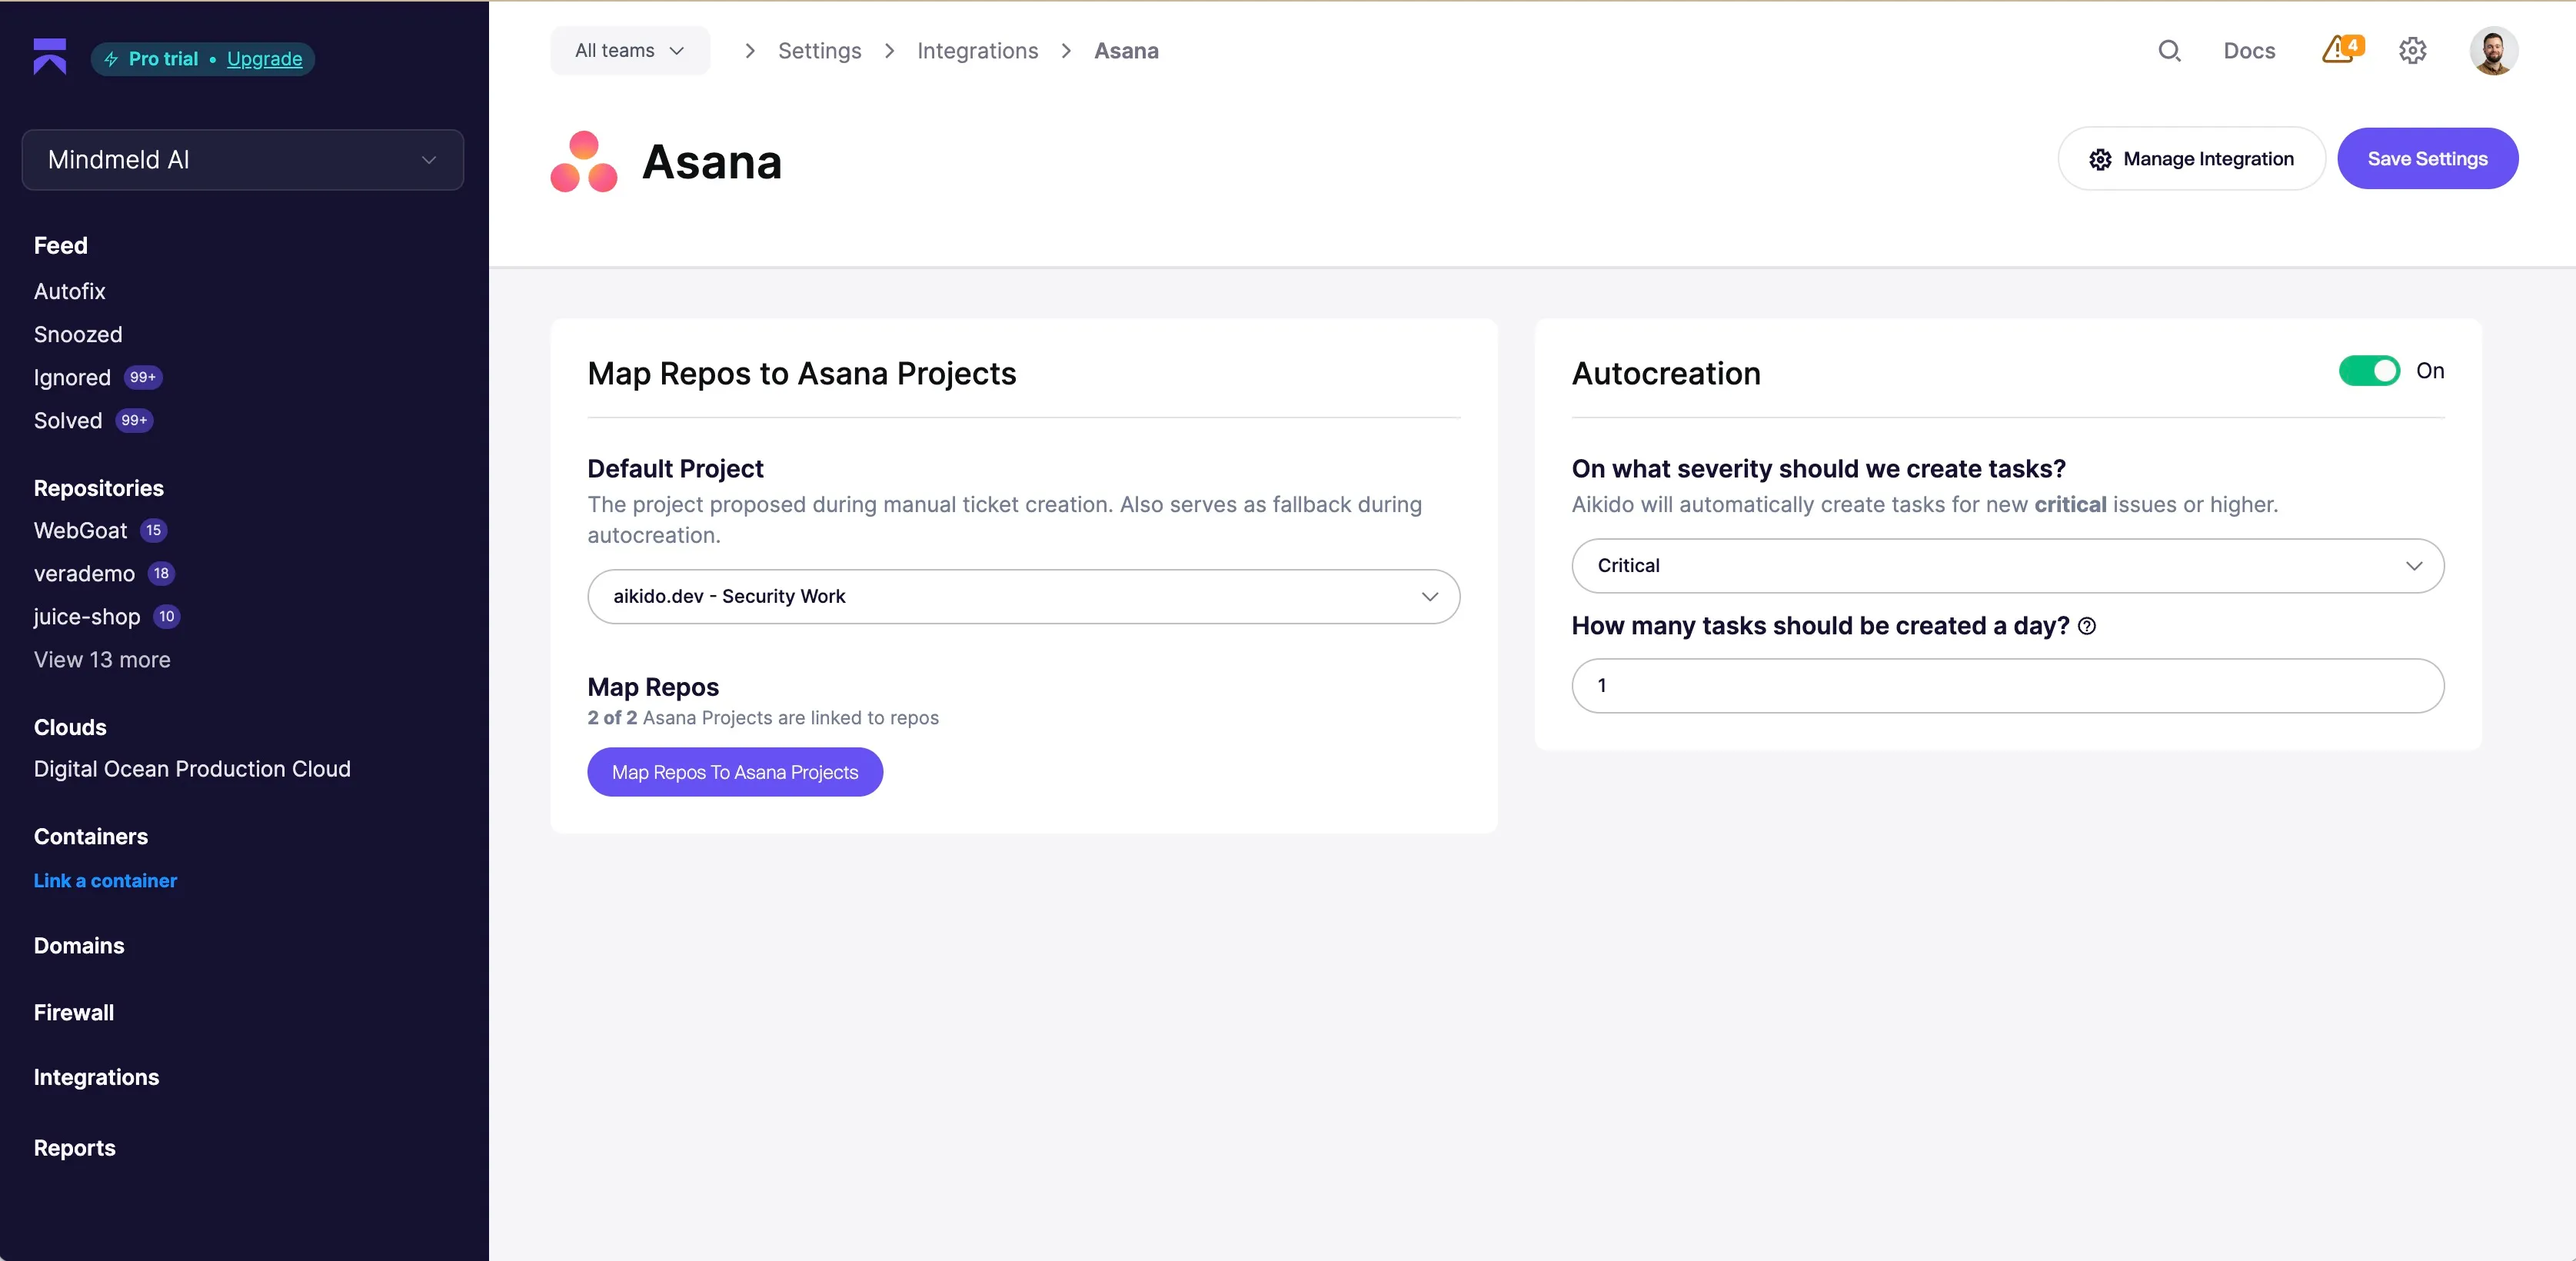
Task: Go to Autofix in sidebar
Action: 69,291
